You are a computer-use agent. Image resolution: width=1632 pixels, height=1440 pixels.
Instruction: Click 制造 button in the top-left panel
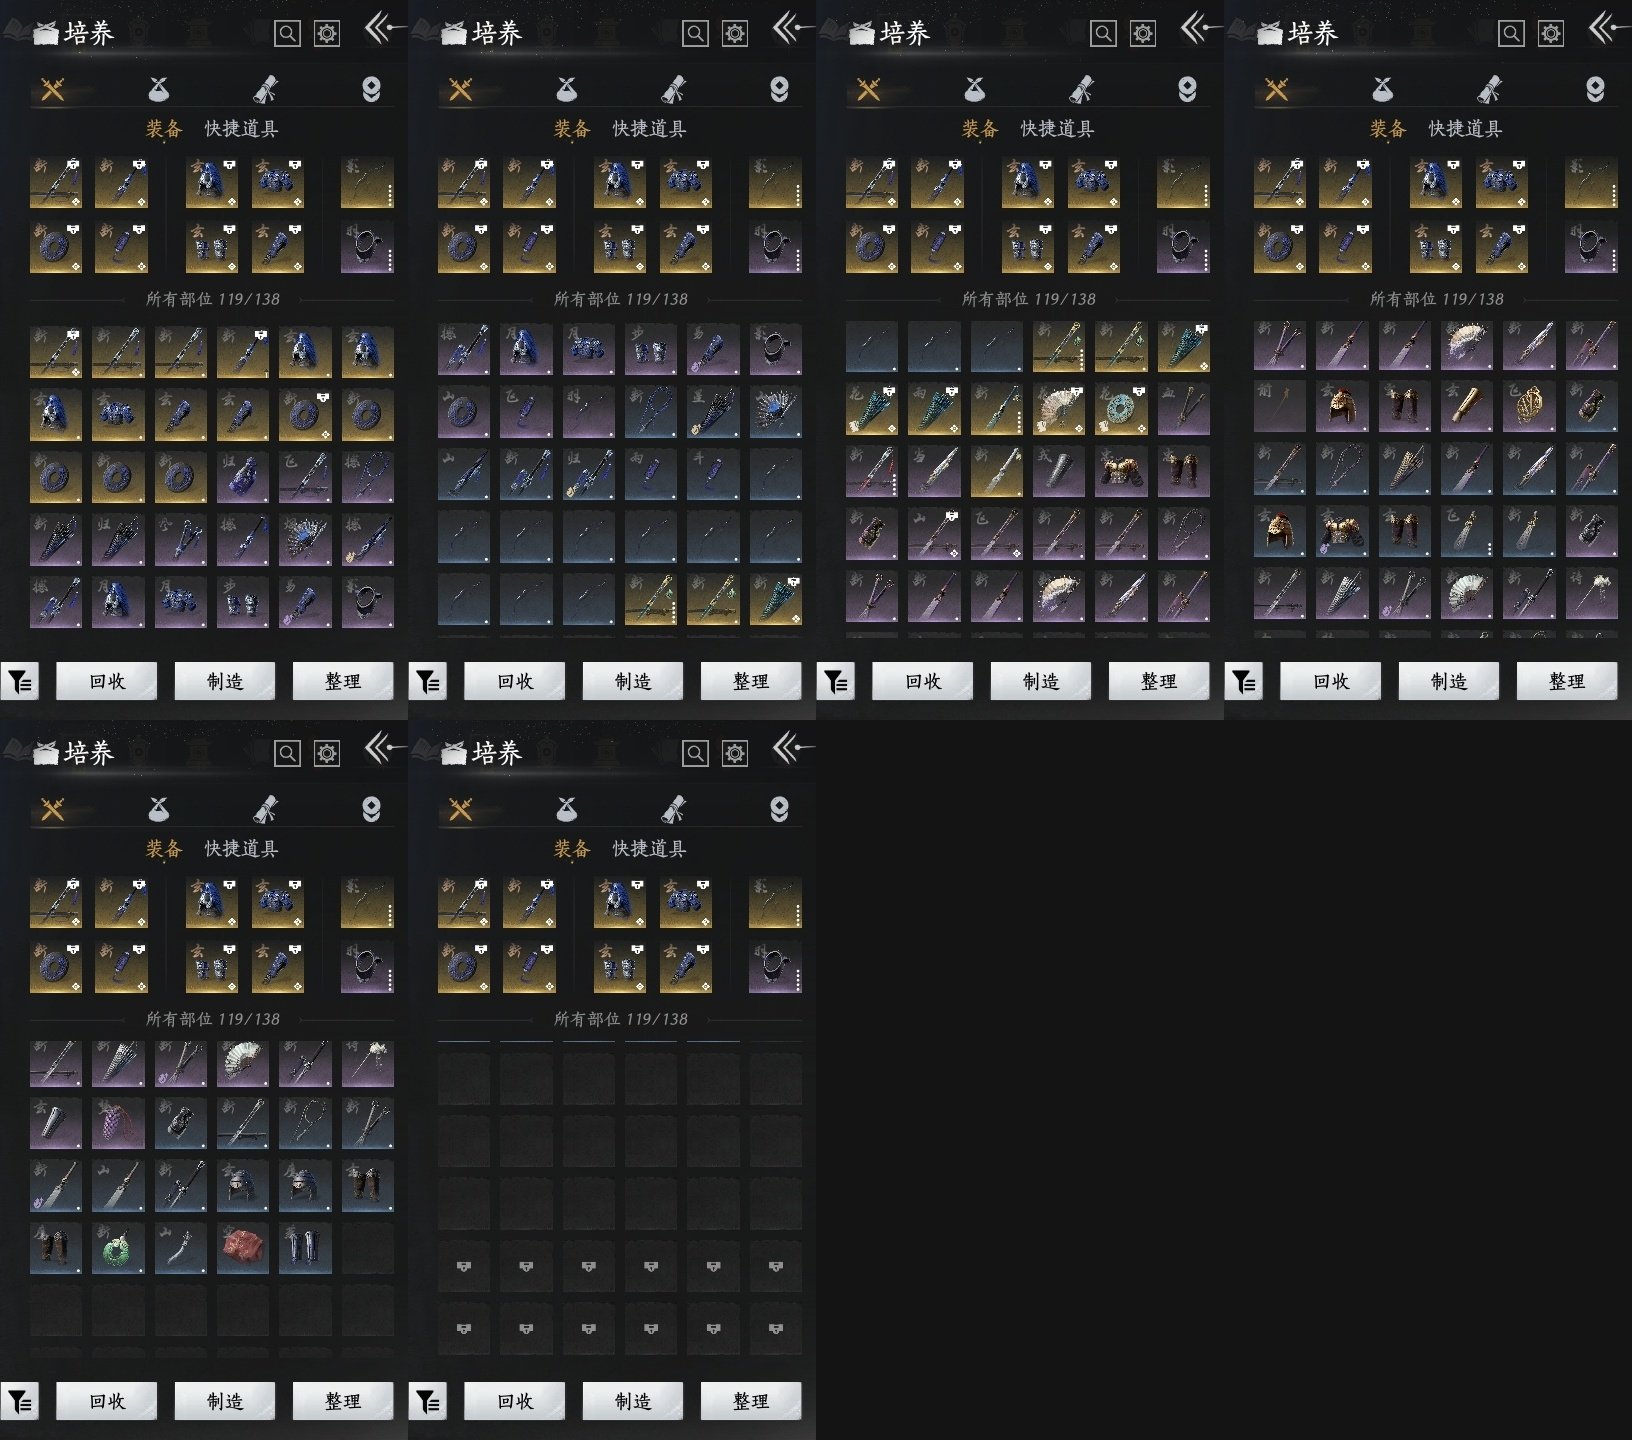(x=225, y=681)
